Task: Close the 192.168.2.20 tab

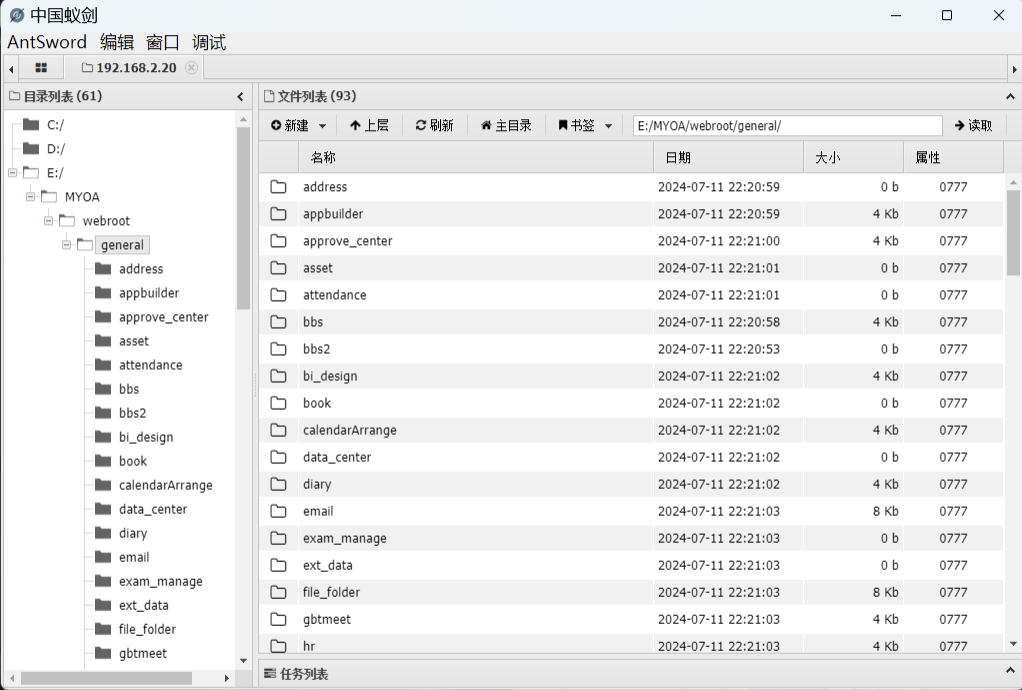Action: (191, 68)
